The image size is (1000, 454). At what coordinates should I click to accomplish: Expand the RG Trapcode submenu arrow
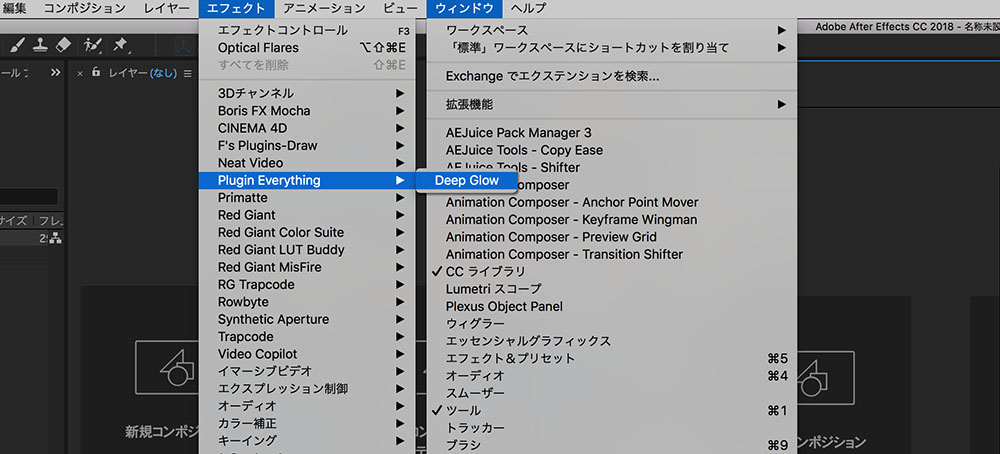click(x=400, y=284)
